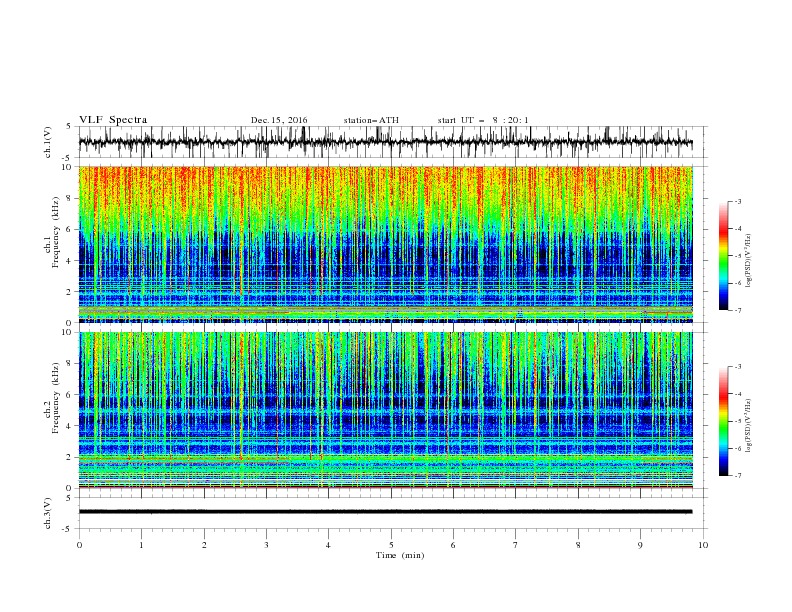Click the time axis tick label "10"
Viewport: 792px width, 612px height.
(703, 545)
